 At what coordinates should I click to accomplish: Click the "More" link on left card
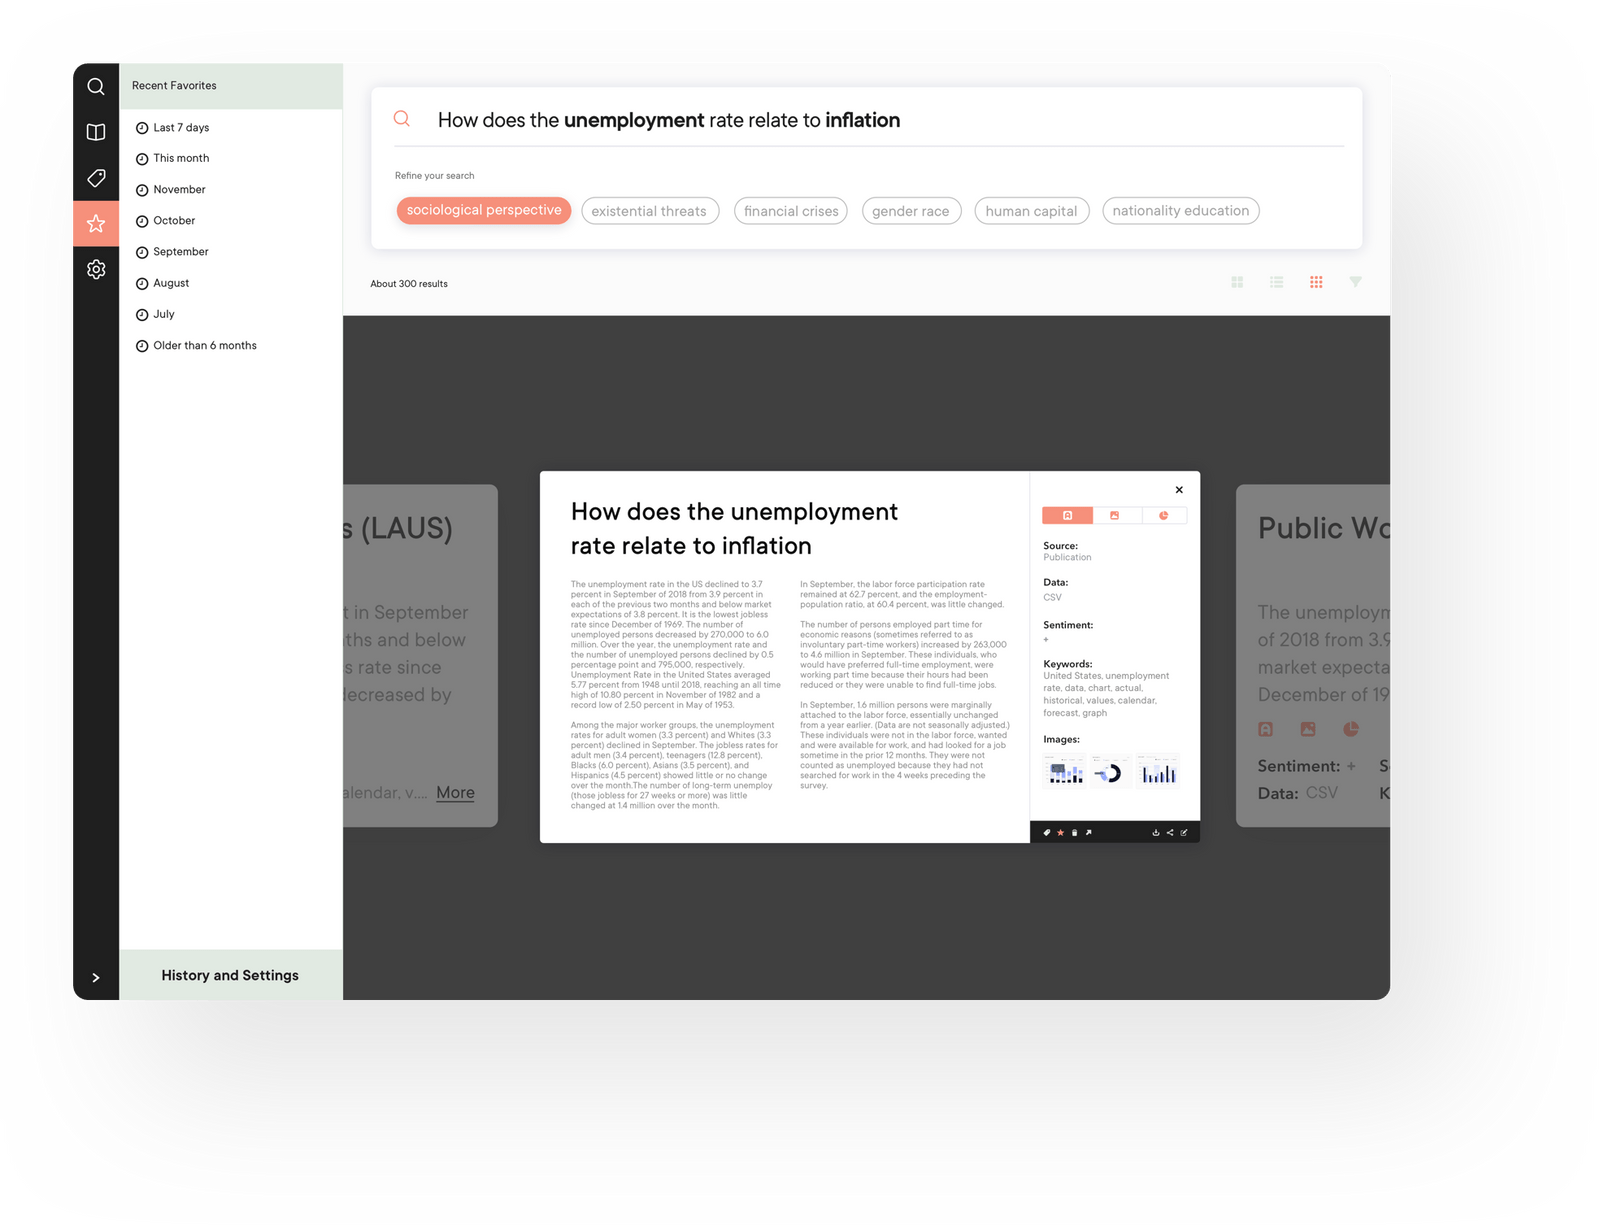point(455,792)
